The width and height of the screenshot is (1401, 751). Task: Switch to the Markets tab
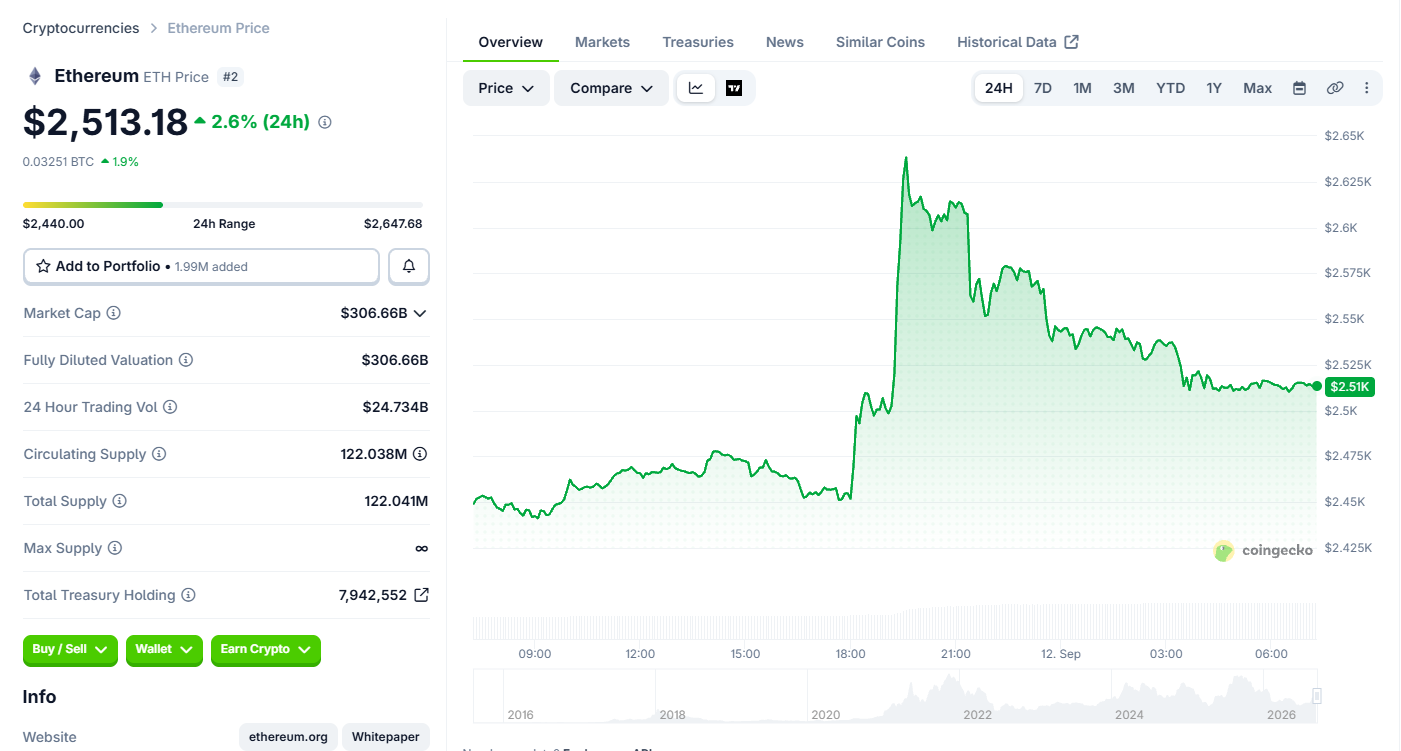[602, 42]
